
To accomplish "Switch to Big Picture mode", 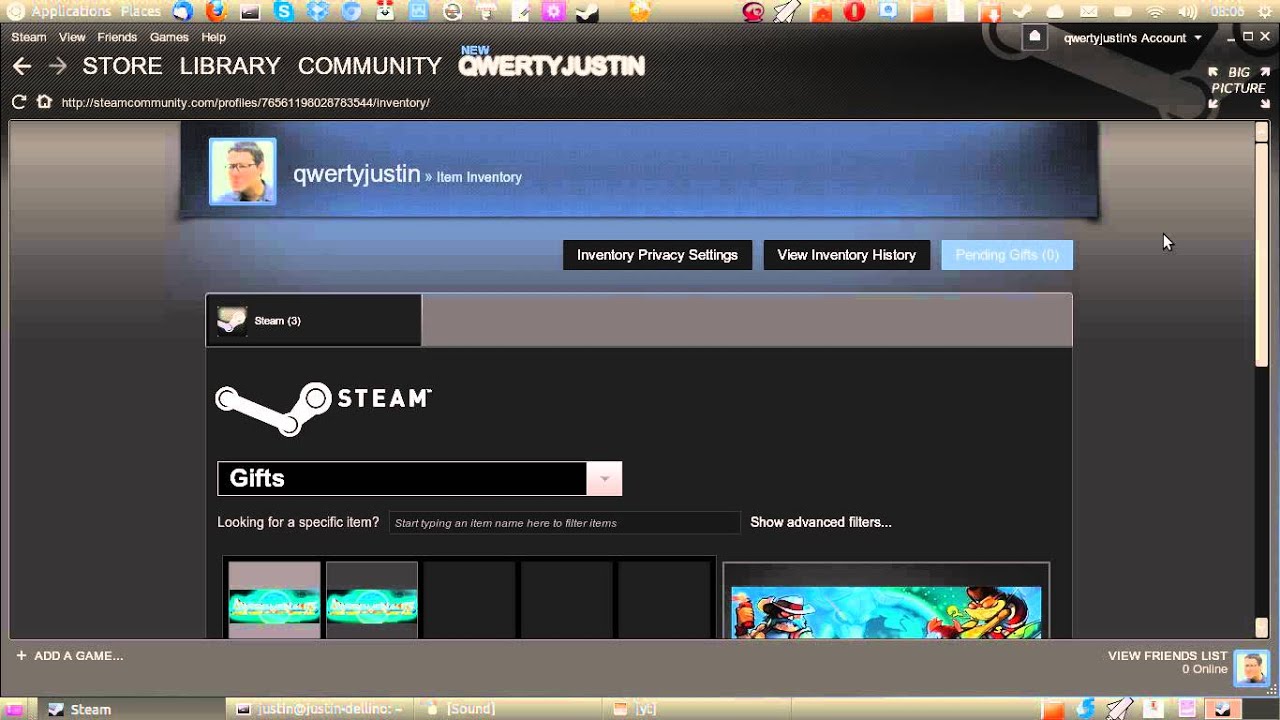I will point(1238,87).
